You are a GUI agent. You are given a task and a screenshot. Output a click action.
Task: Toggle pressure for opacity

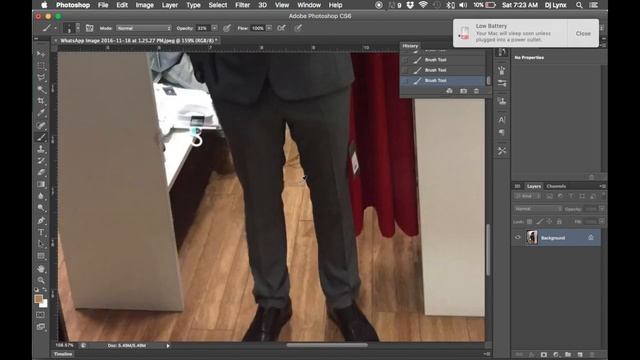[227, 28]
